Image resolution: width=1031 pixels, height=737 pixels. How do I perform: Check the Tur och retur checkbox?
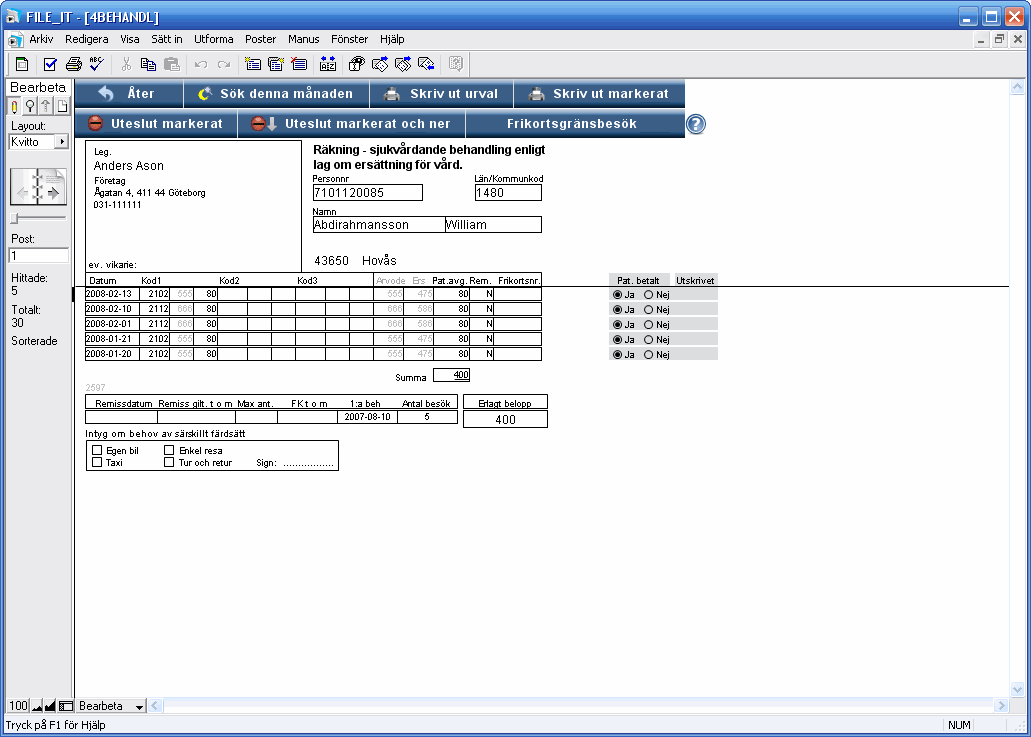(x=169, y=462)
